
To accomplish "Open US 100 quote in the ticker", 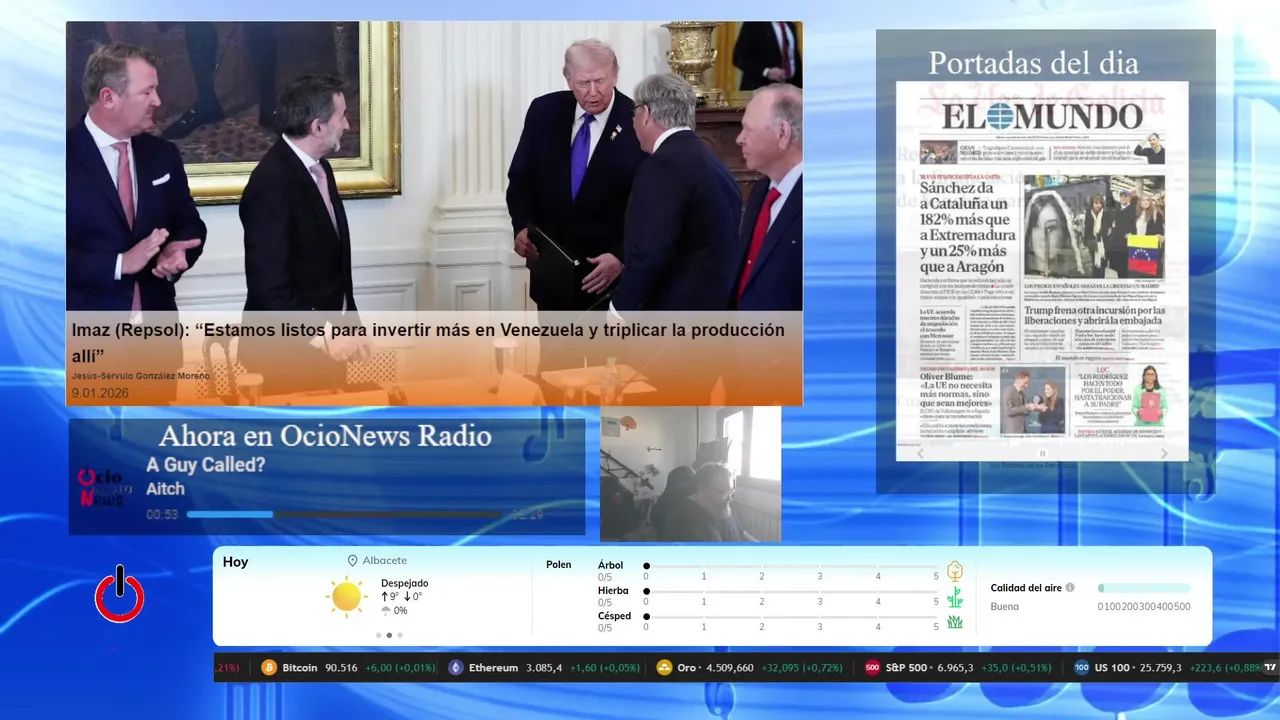I will [1166, 668].
